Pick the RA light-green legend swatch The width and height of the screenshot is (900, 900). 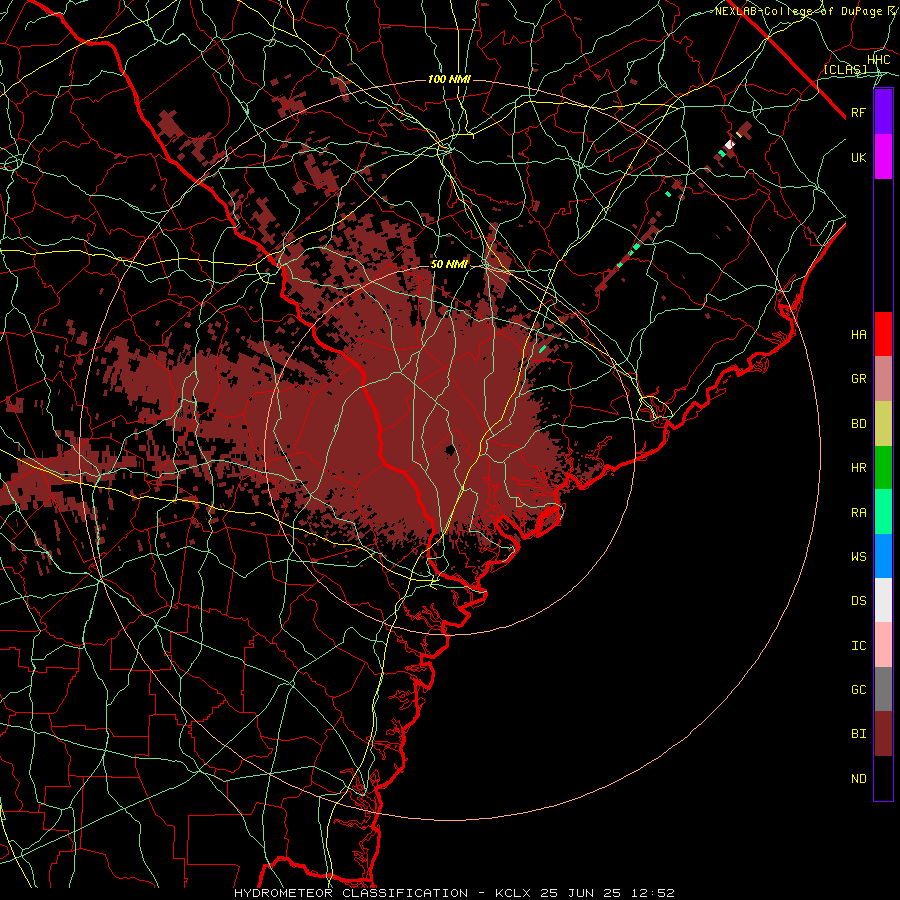coord(883,512)
